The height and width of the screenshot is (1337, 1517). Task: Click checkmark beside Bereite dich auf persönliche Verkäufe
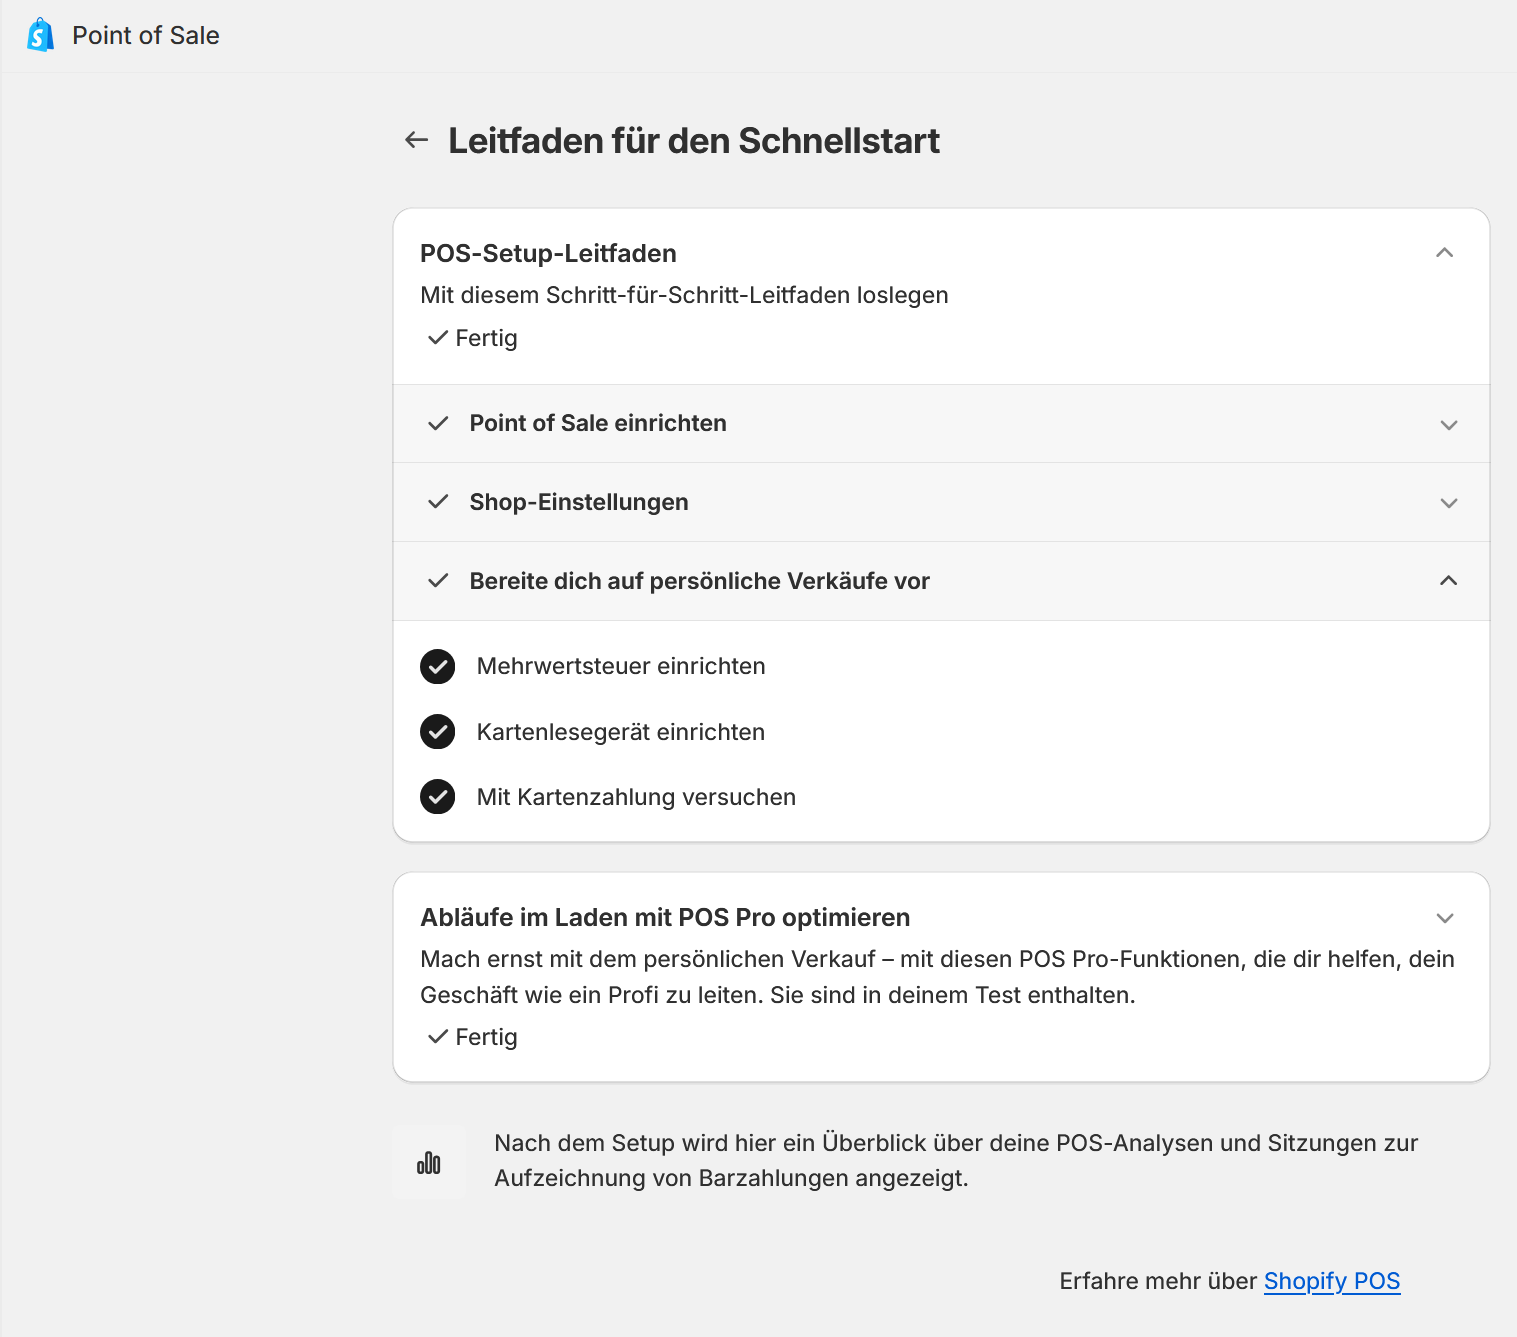click(x=438, y=581)
